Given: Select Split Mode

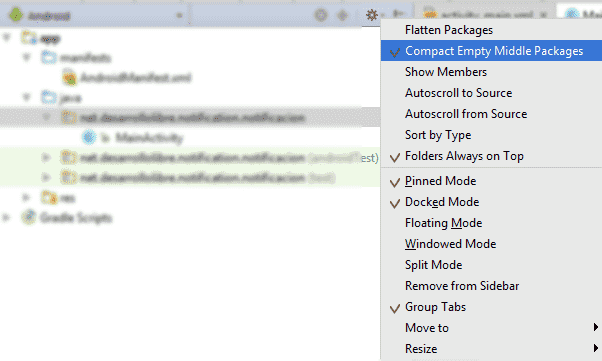Looking at the screenshot, I should (x=491, y=265).
